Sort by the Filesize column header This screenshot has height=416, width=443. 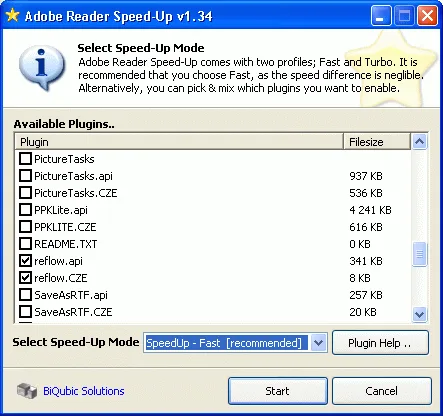[x=377, y=142]
